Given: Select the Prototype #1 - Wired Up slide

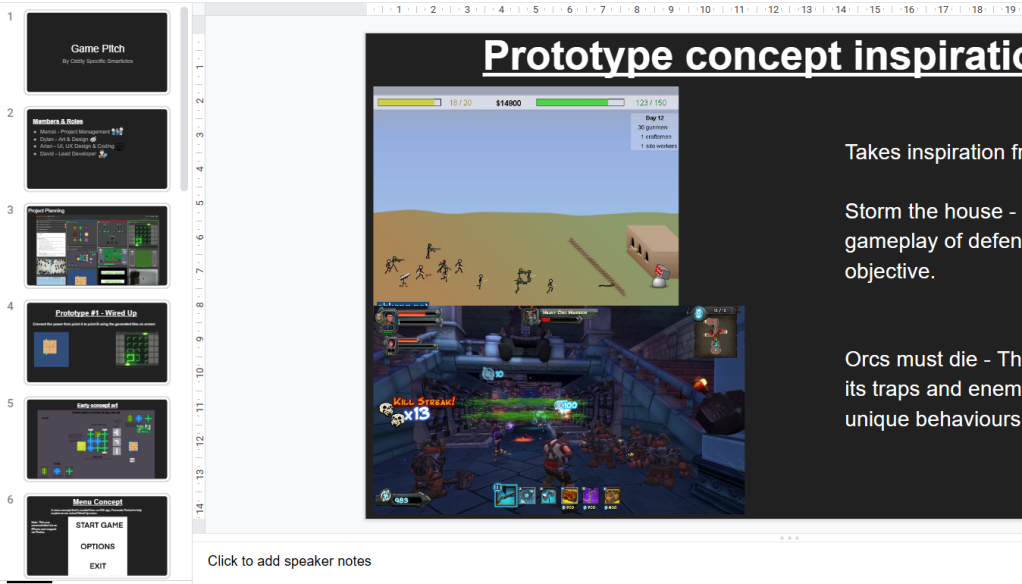Looking at the screenshot, I should pos(97,342).
